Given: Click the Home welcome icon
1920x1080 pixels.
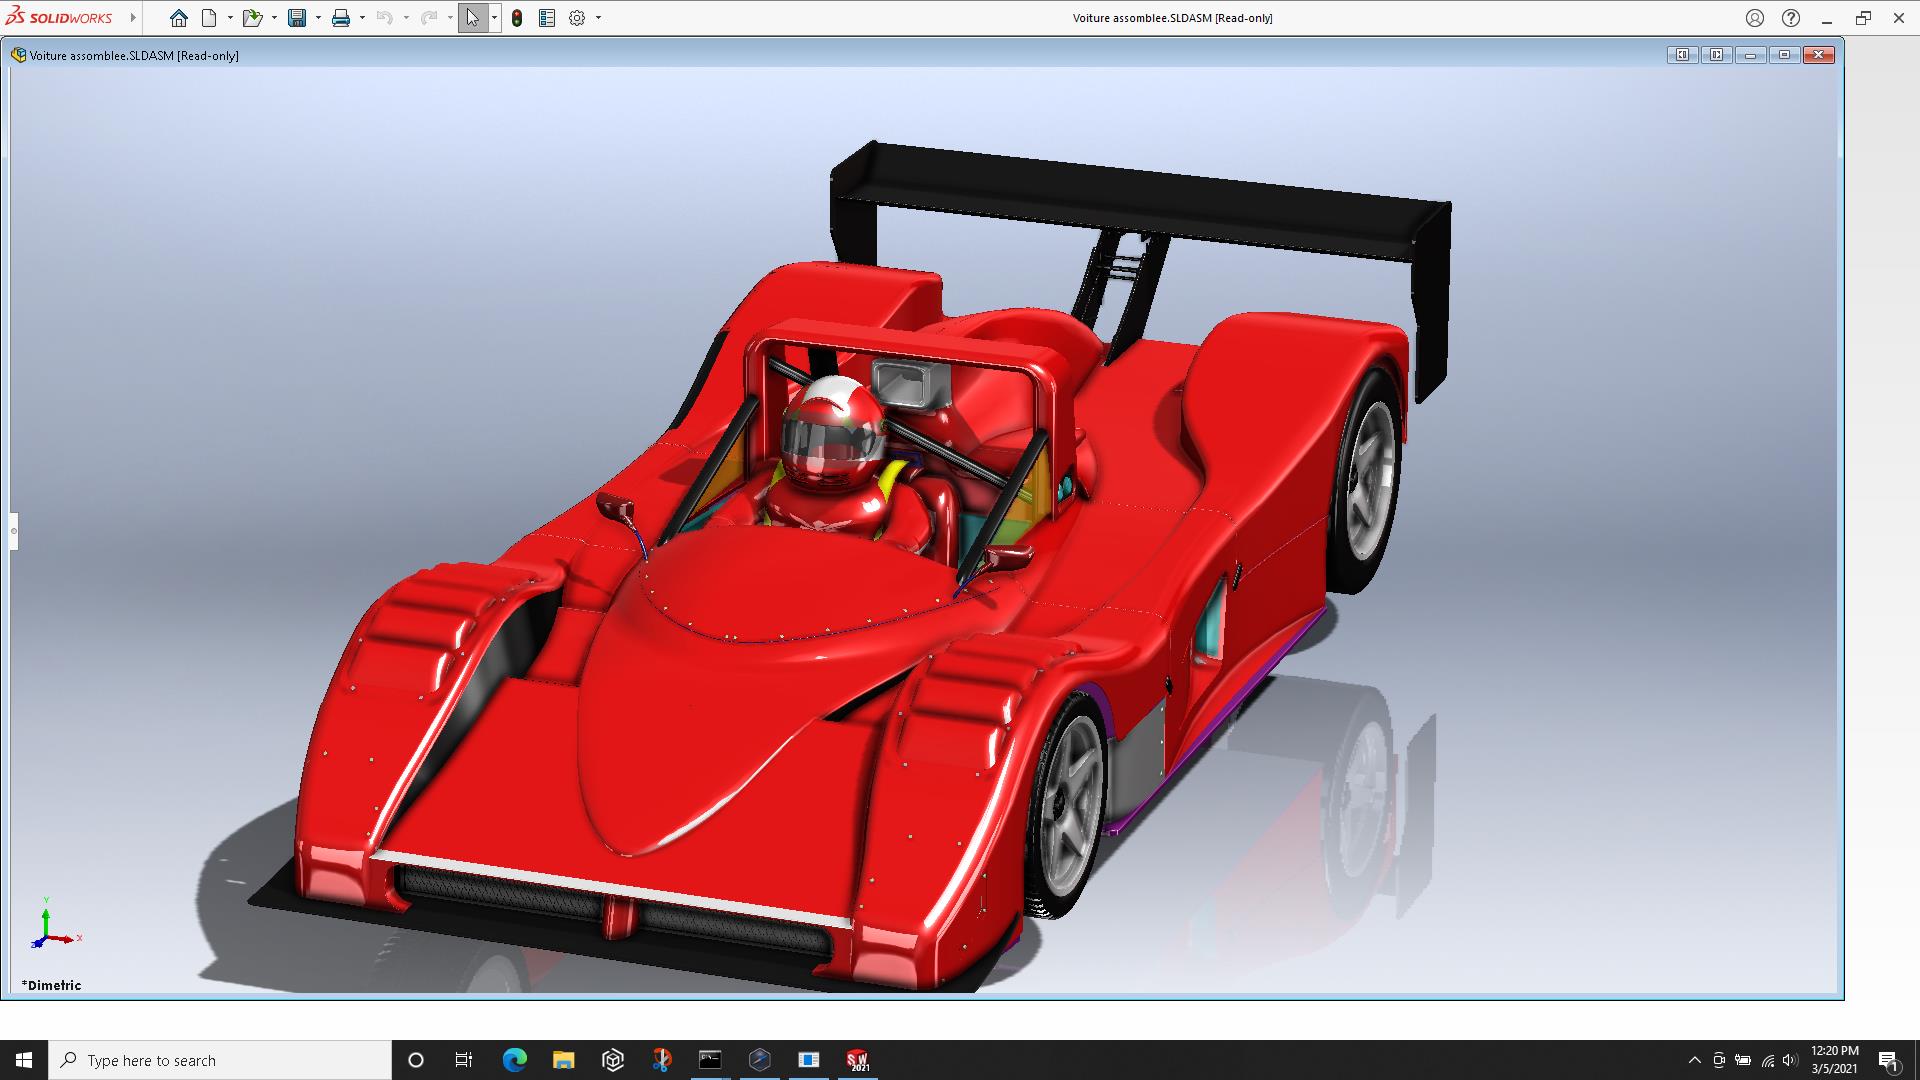Looking at the screenshot, I should (179, 18).
